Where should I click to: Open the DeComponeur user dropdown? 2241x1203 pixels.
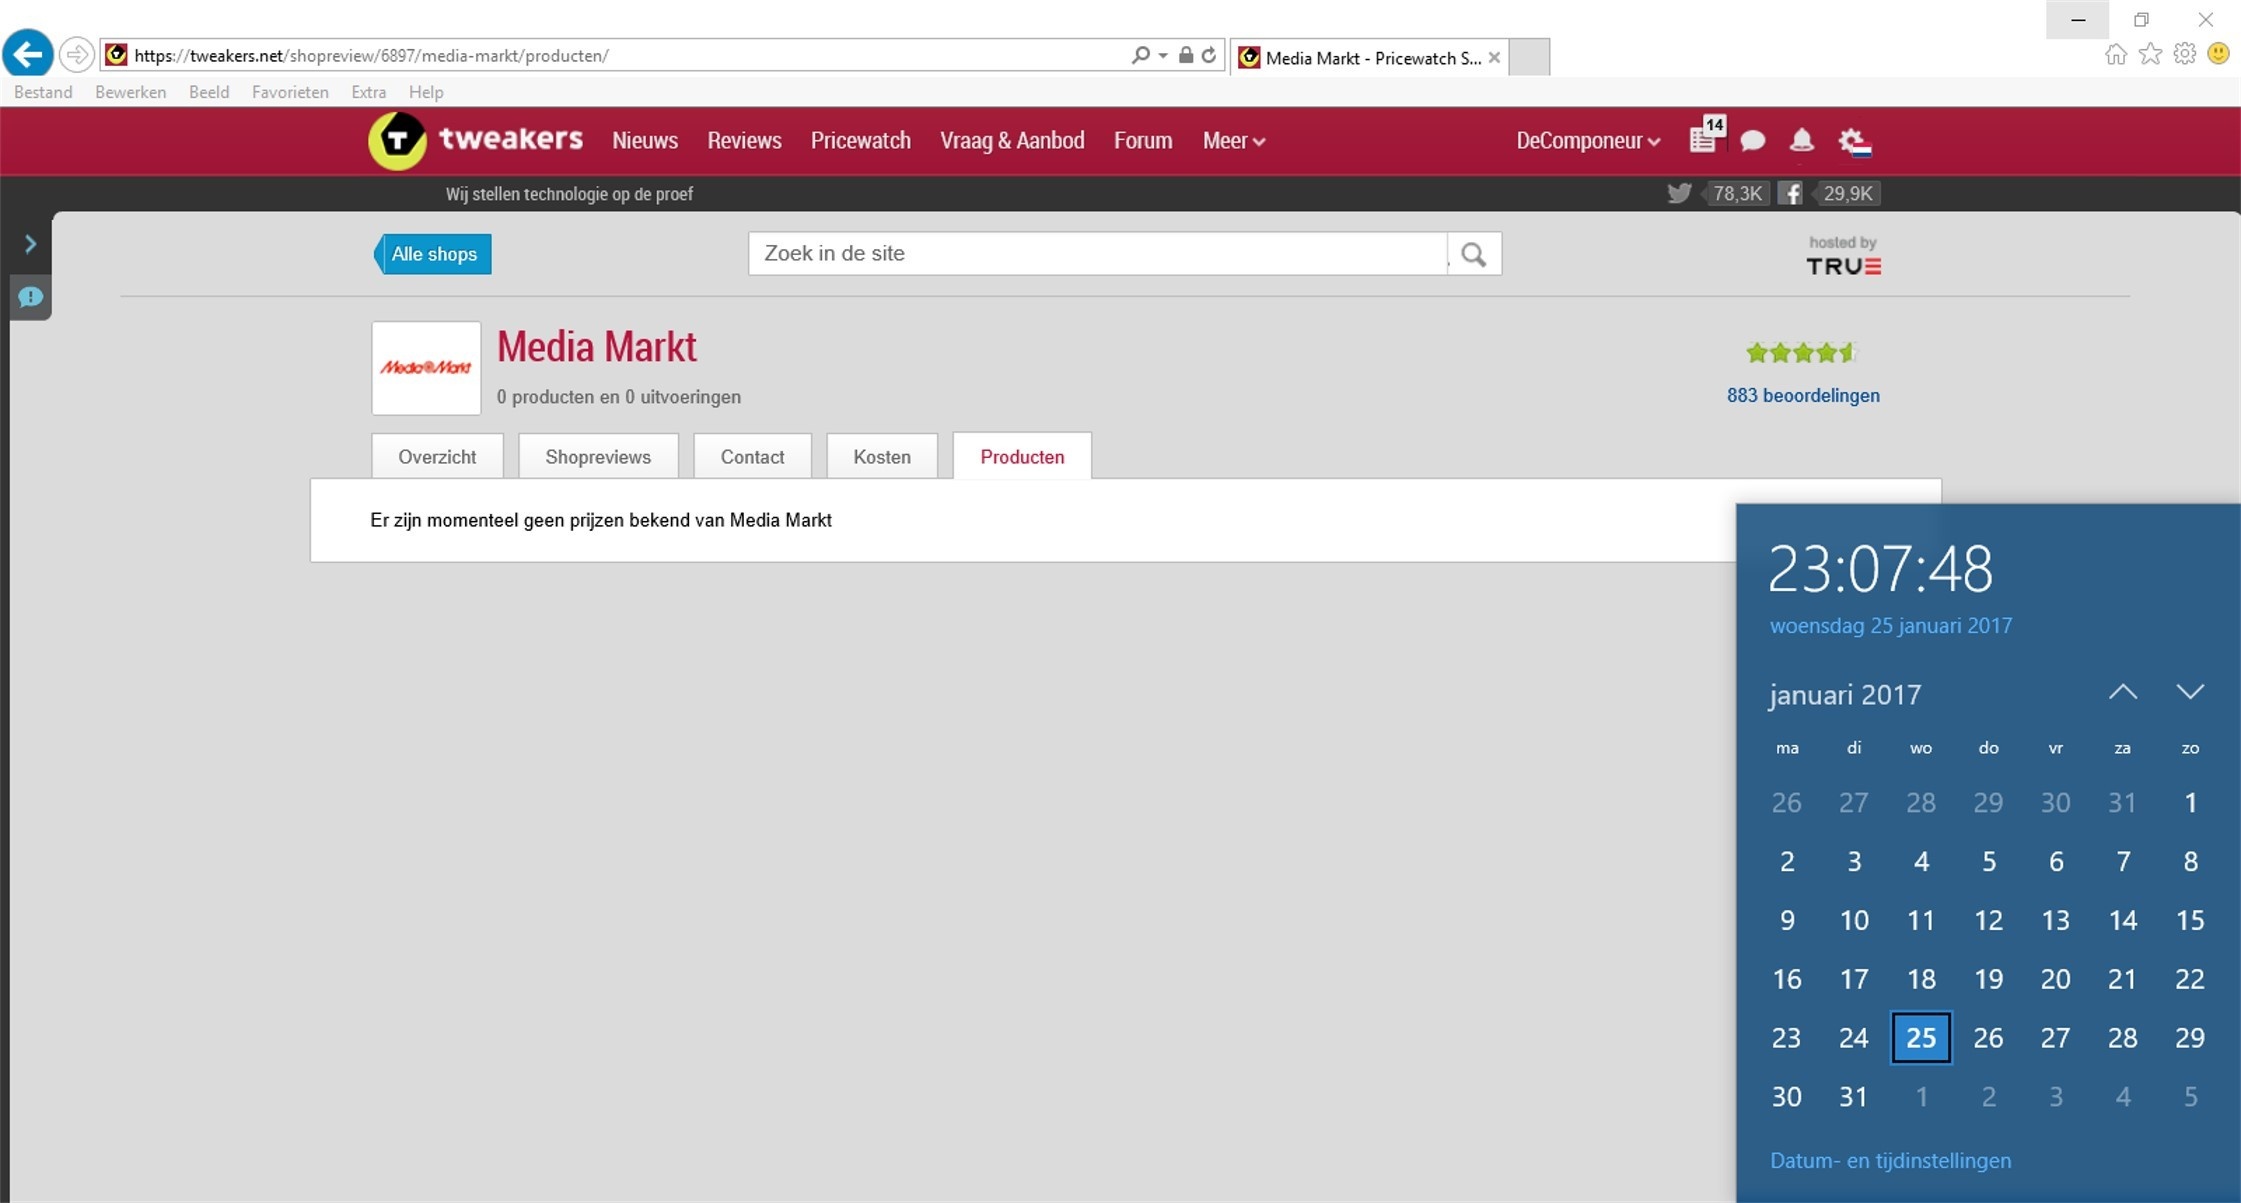(x=1587, y=141)
